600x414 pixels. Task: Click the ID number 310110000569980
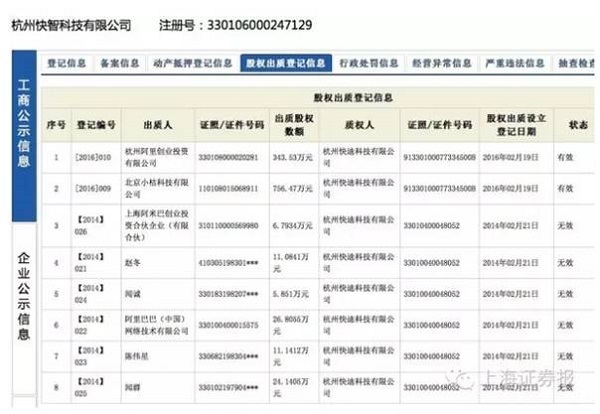(x=228, y=225)
